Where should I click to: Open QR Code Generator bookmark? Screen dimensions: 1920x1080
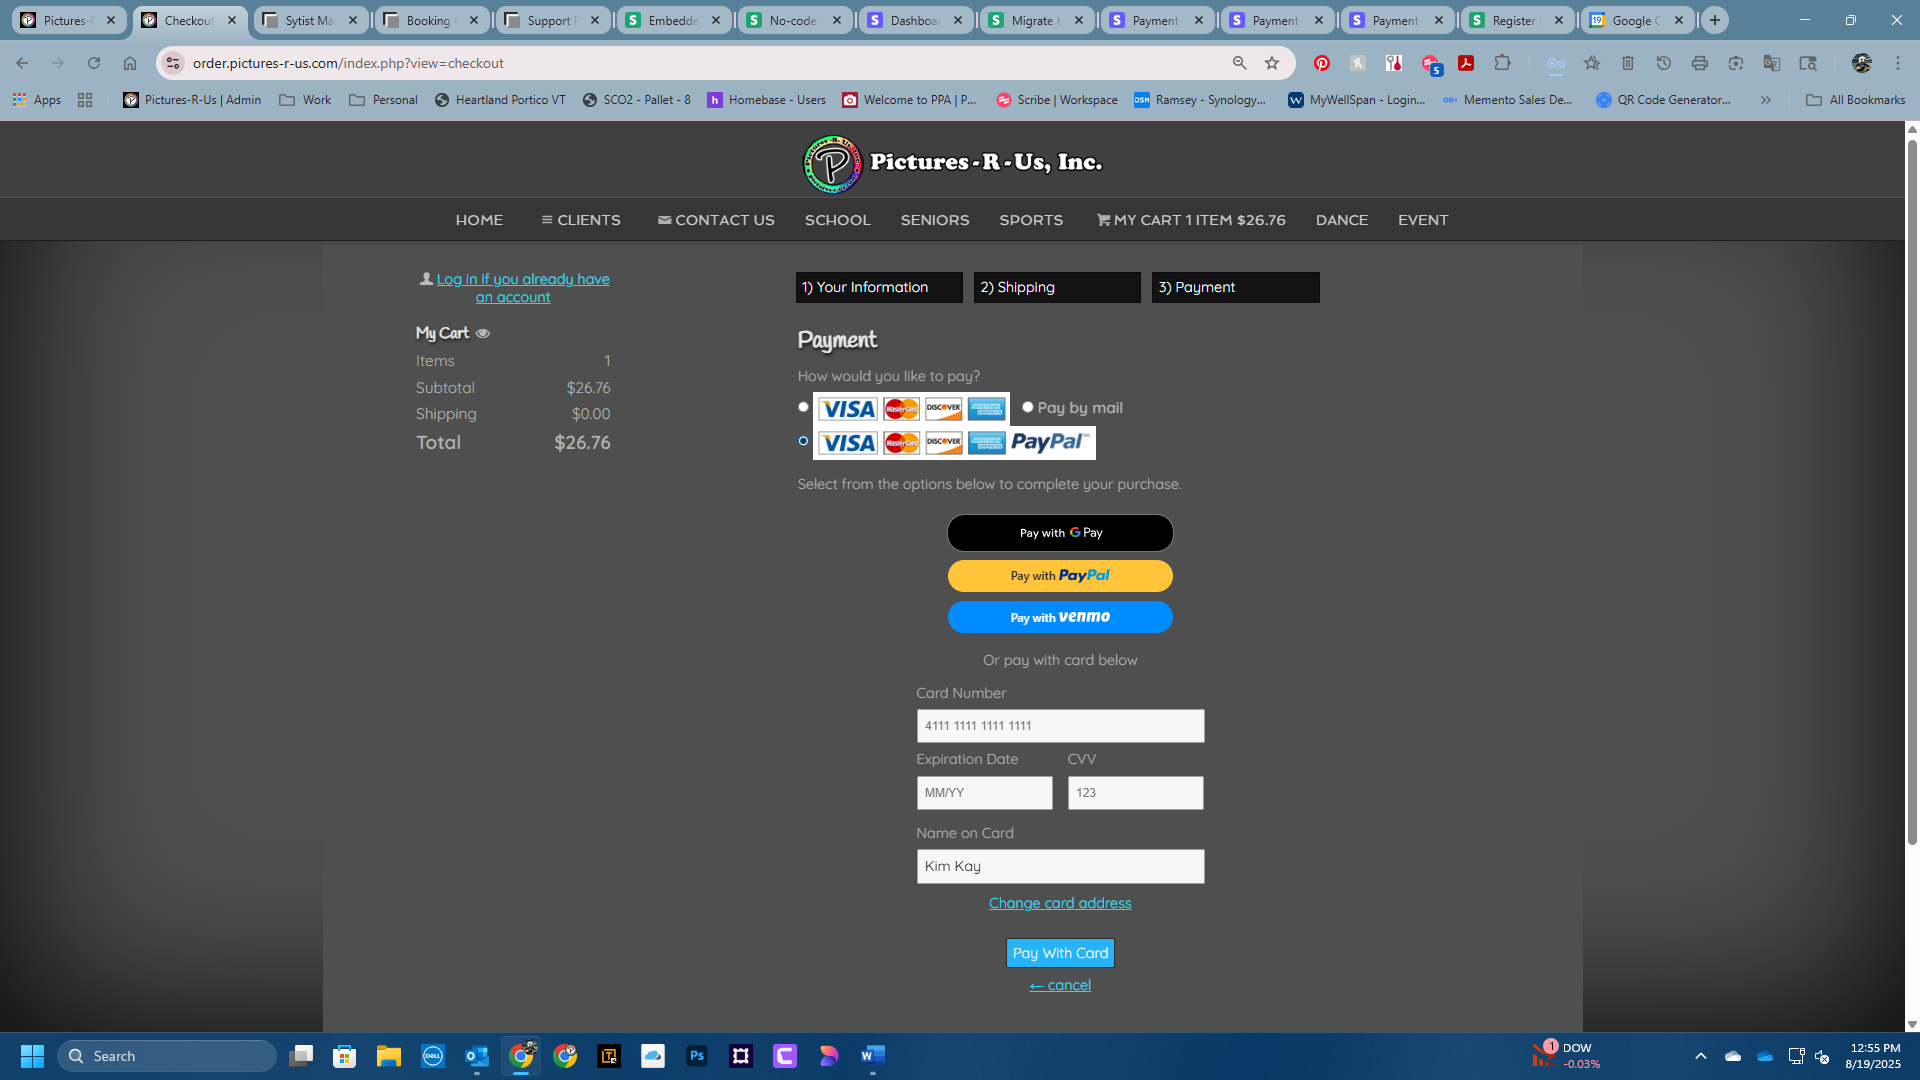tap(1663, 100)
